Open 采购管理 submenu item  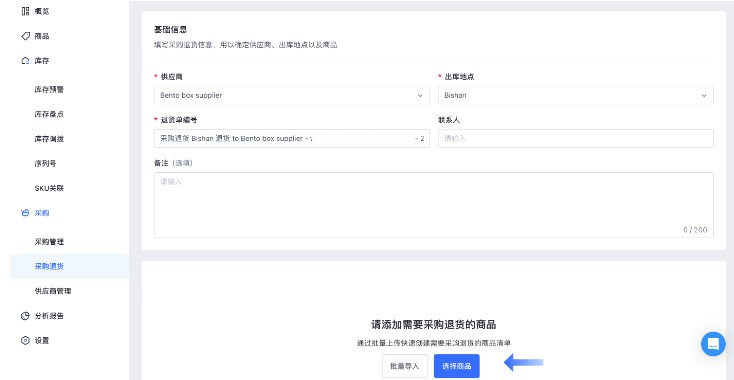[x=49, y=242]
